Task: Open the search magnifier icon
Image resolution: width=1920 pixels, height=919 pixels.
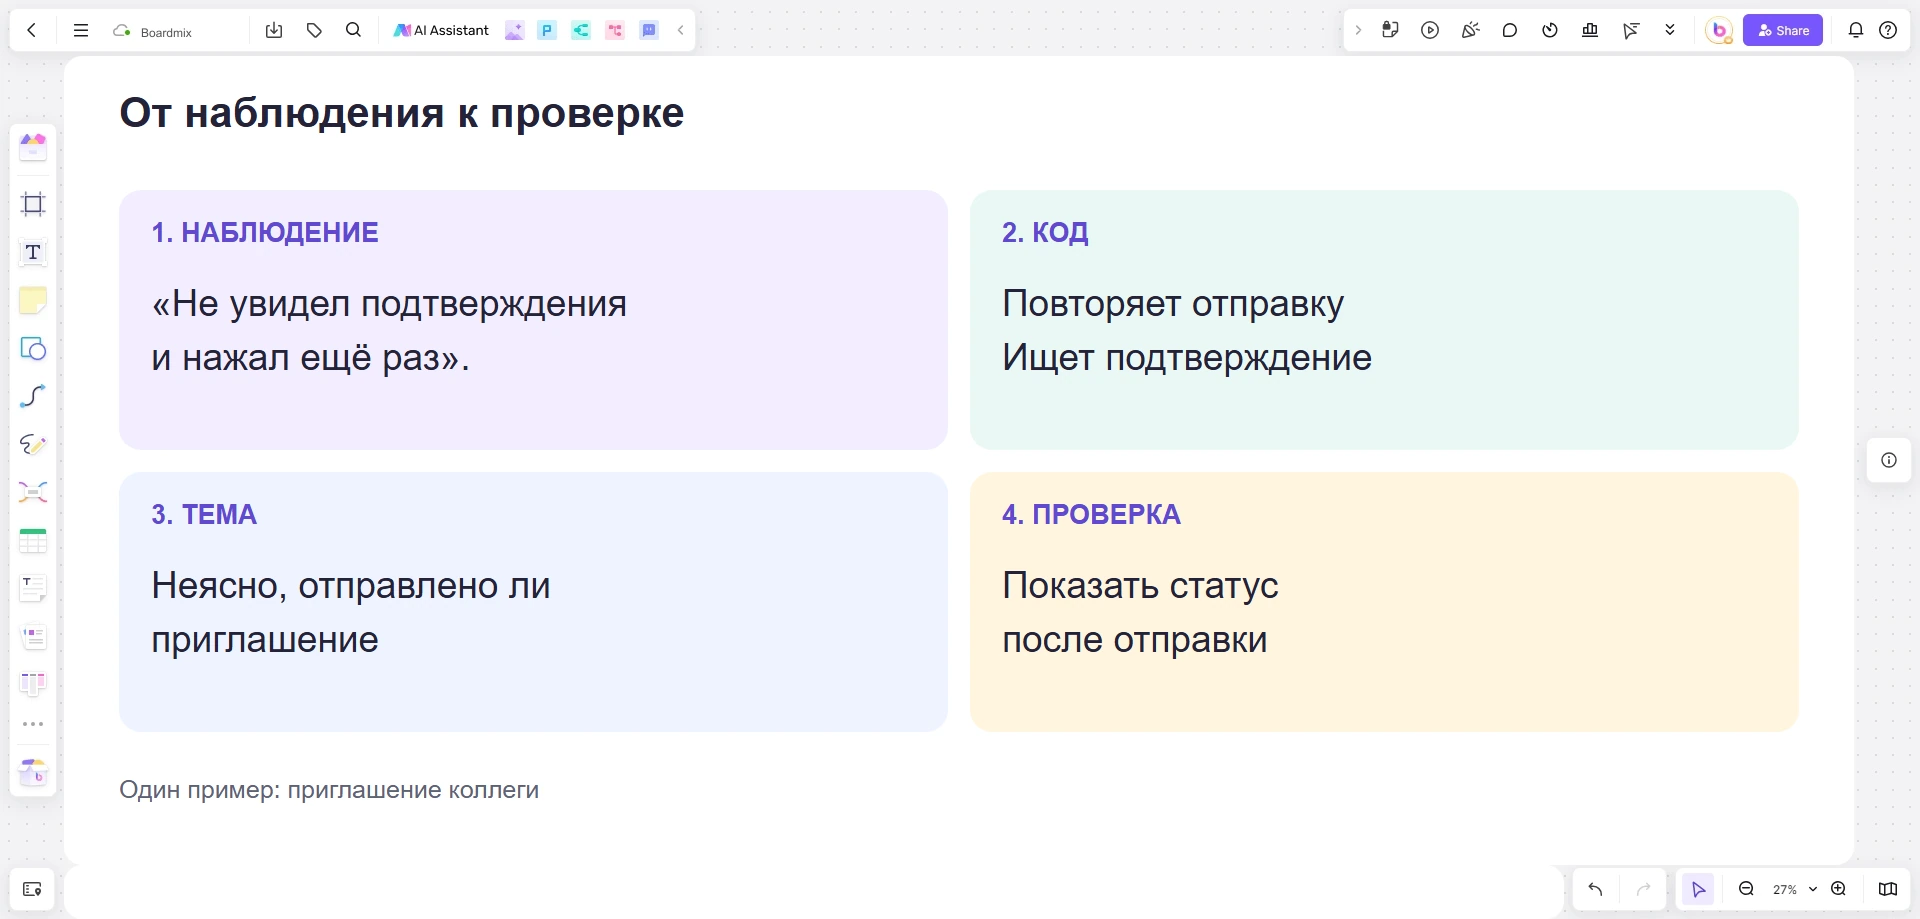Action: (x=353, y=30)
